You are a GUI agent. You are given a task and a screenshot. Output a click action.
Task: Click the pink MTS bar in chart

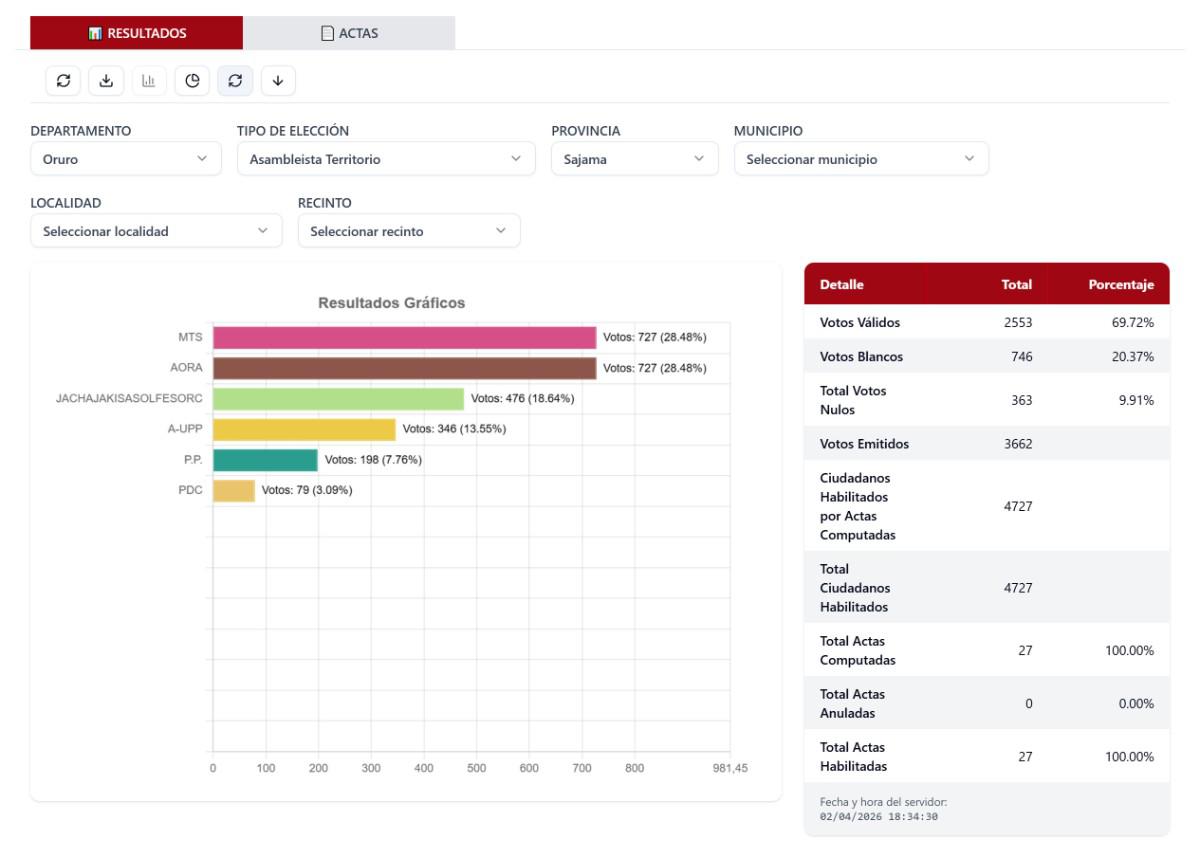click(404, 338)
